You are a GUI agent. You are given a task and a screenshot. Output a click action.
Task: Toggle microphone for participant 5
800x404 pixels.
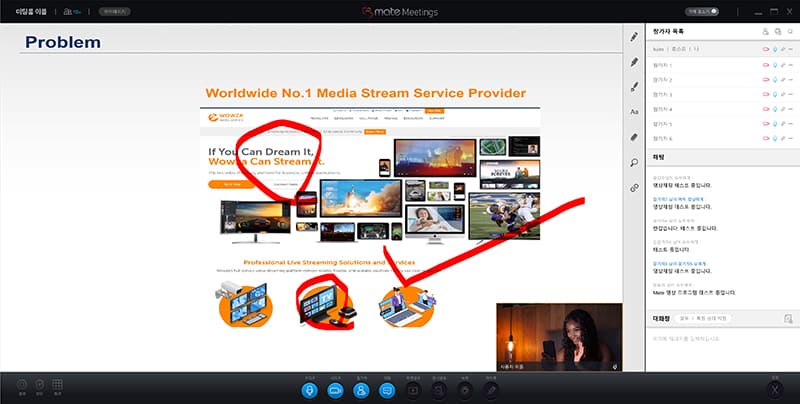[774, 124]
